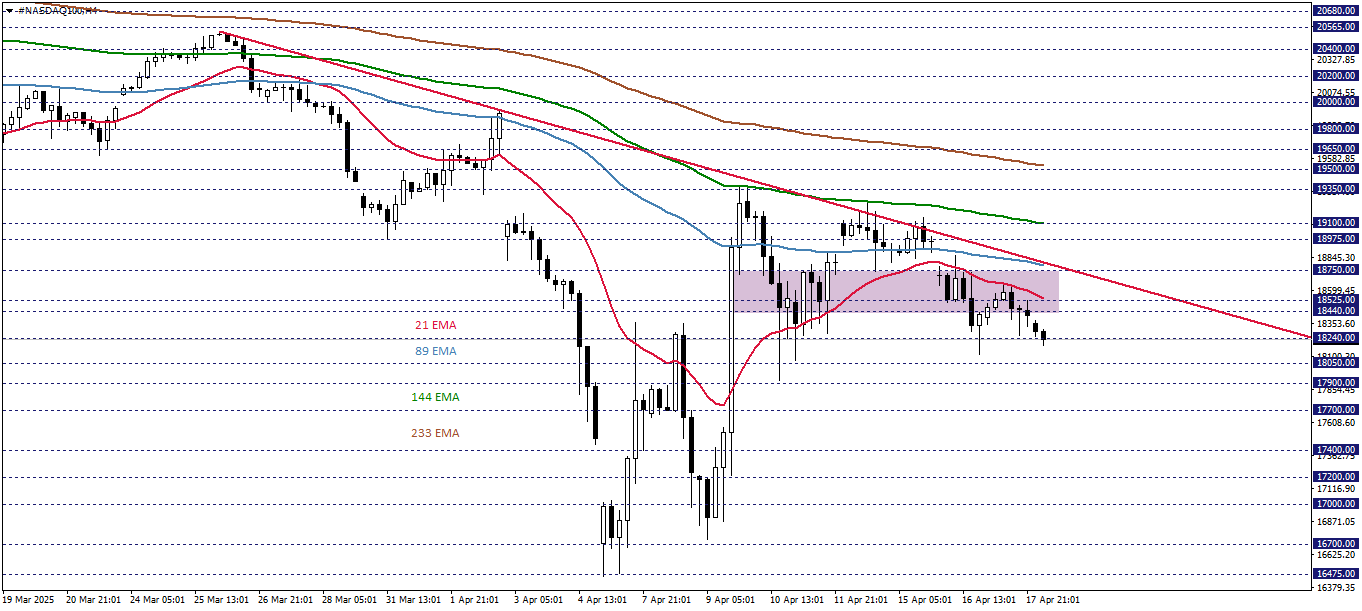The height and width of the screenshot is (611, 1362).
Task: Select the 21 EMA text label
Action: (x=436, y=325)
